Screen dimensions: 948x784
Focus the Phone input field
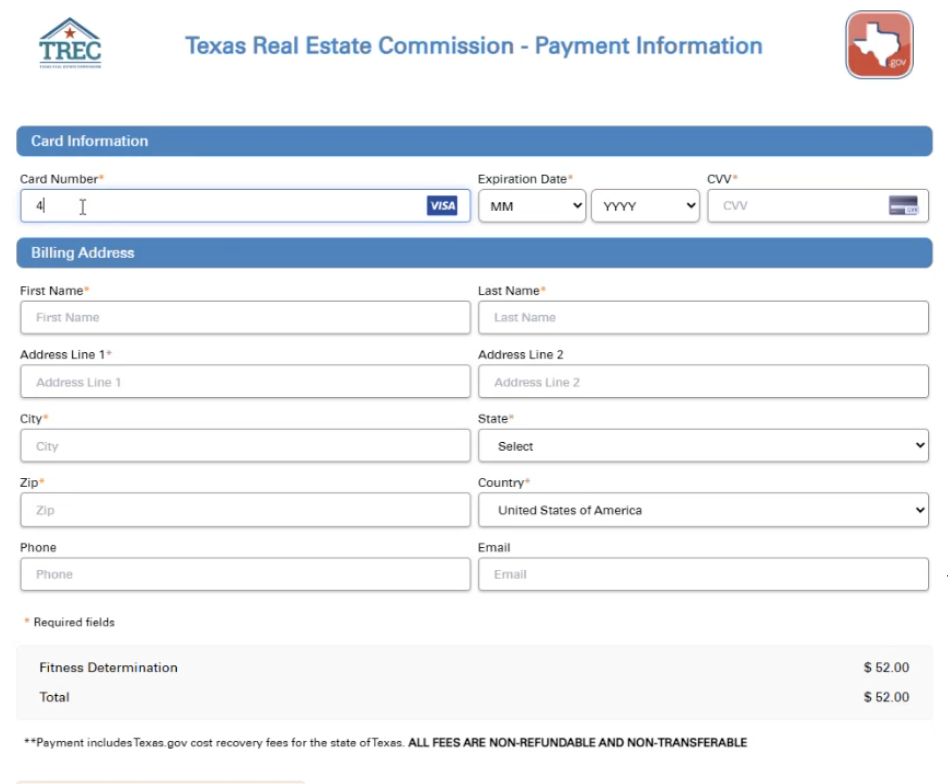[245, 574]
